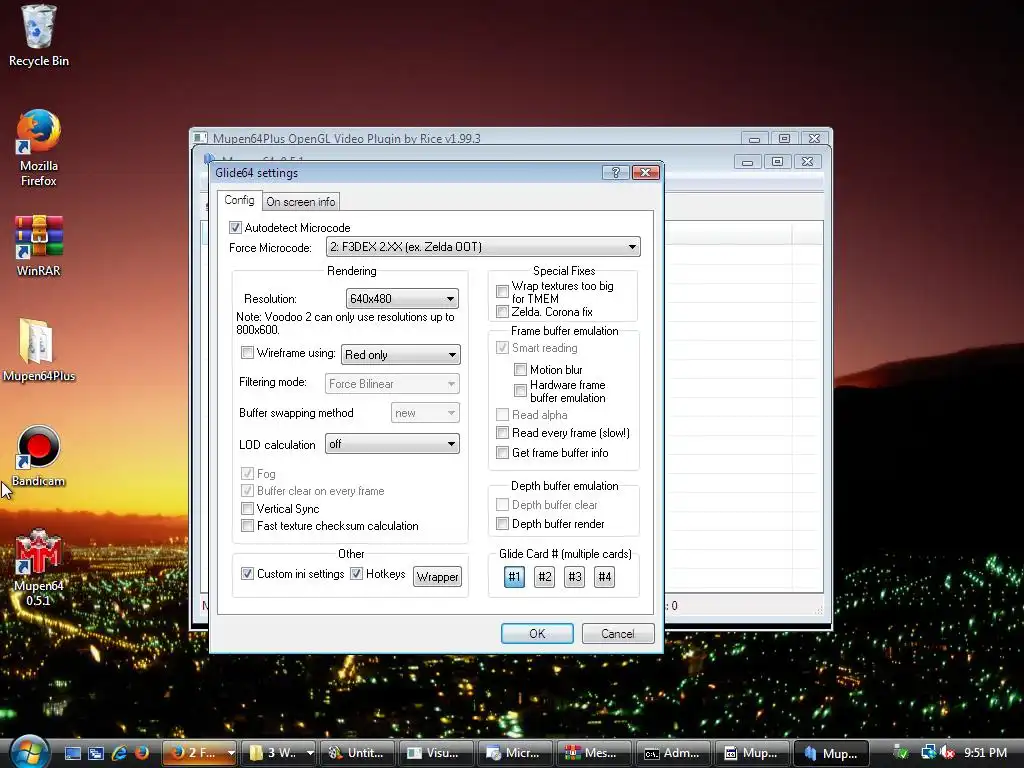The image size is (1024, 768).
Task: Enable Motion blur checkbox
Action: click(520, 370)
